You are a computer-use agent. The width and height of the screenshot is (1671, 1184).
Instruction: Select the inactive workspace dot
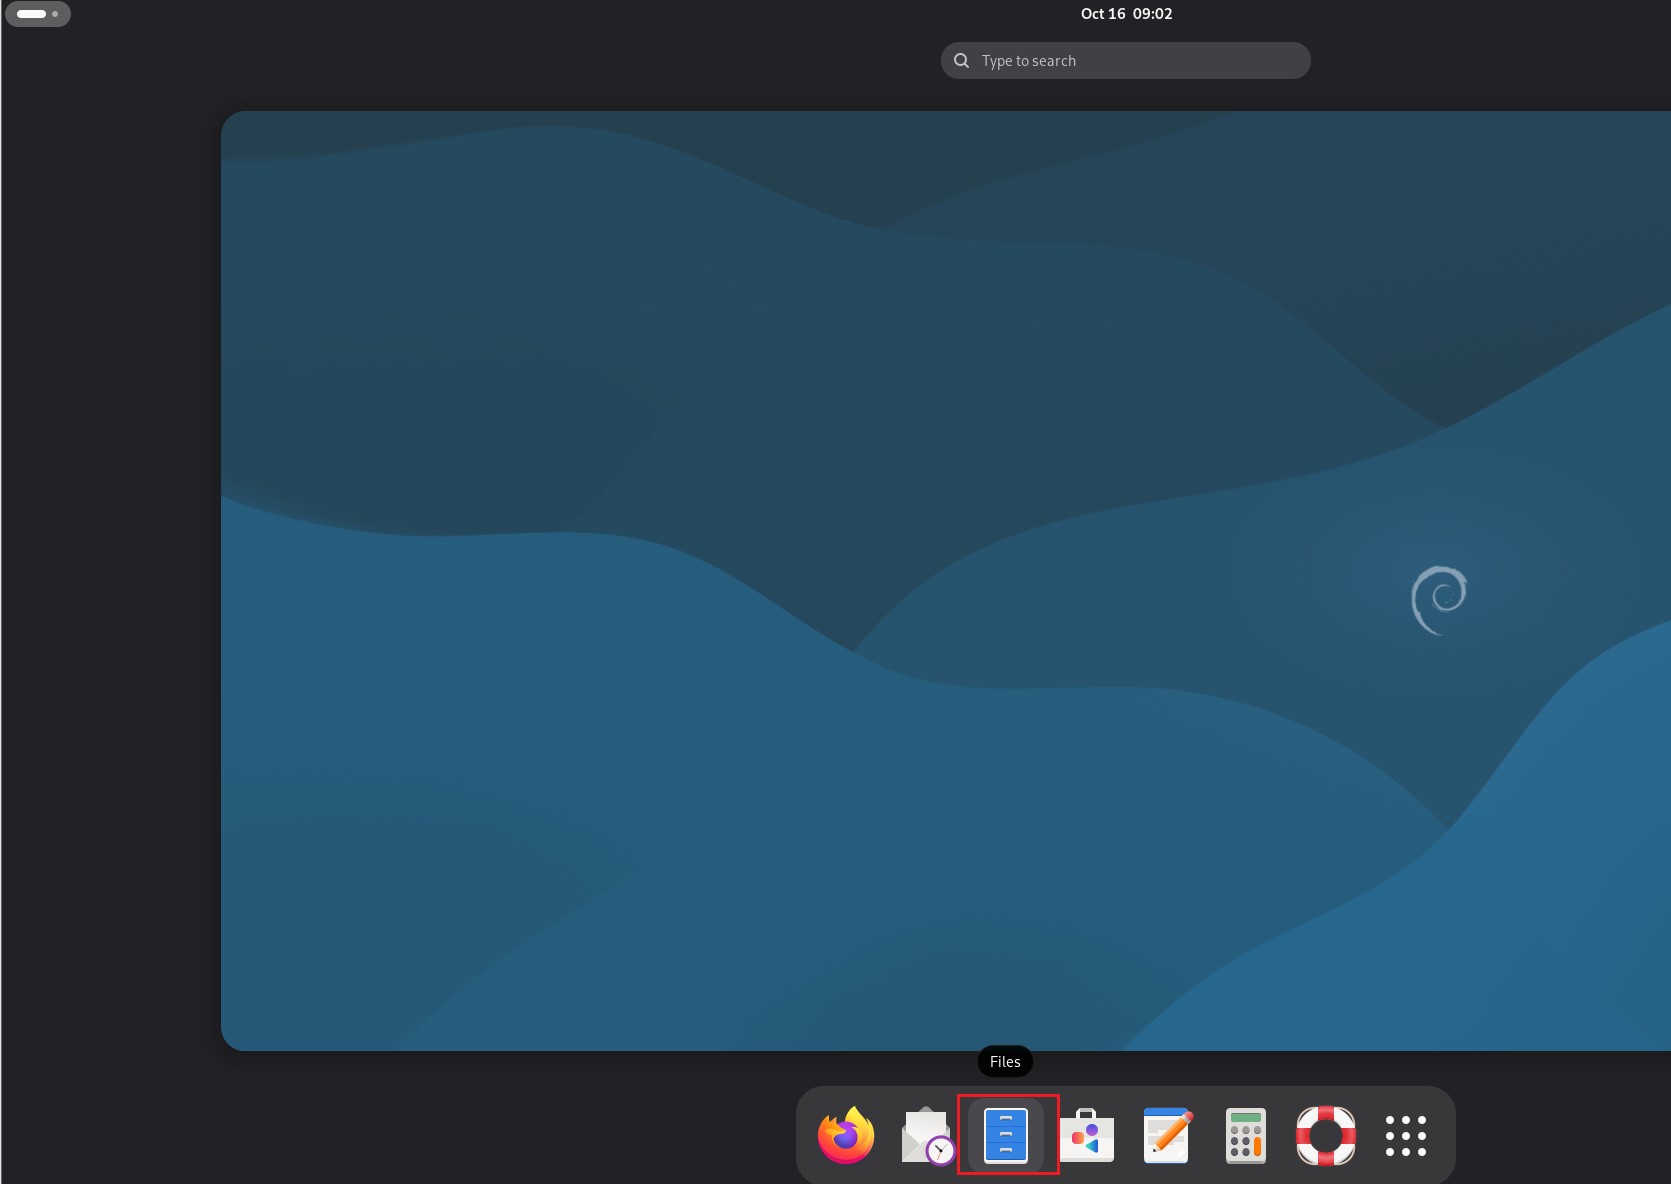click(x=55, y=14)
